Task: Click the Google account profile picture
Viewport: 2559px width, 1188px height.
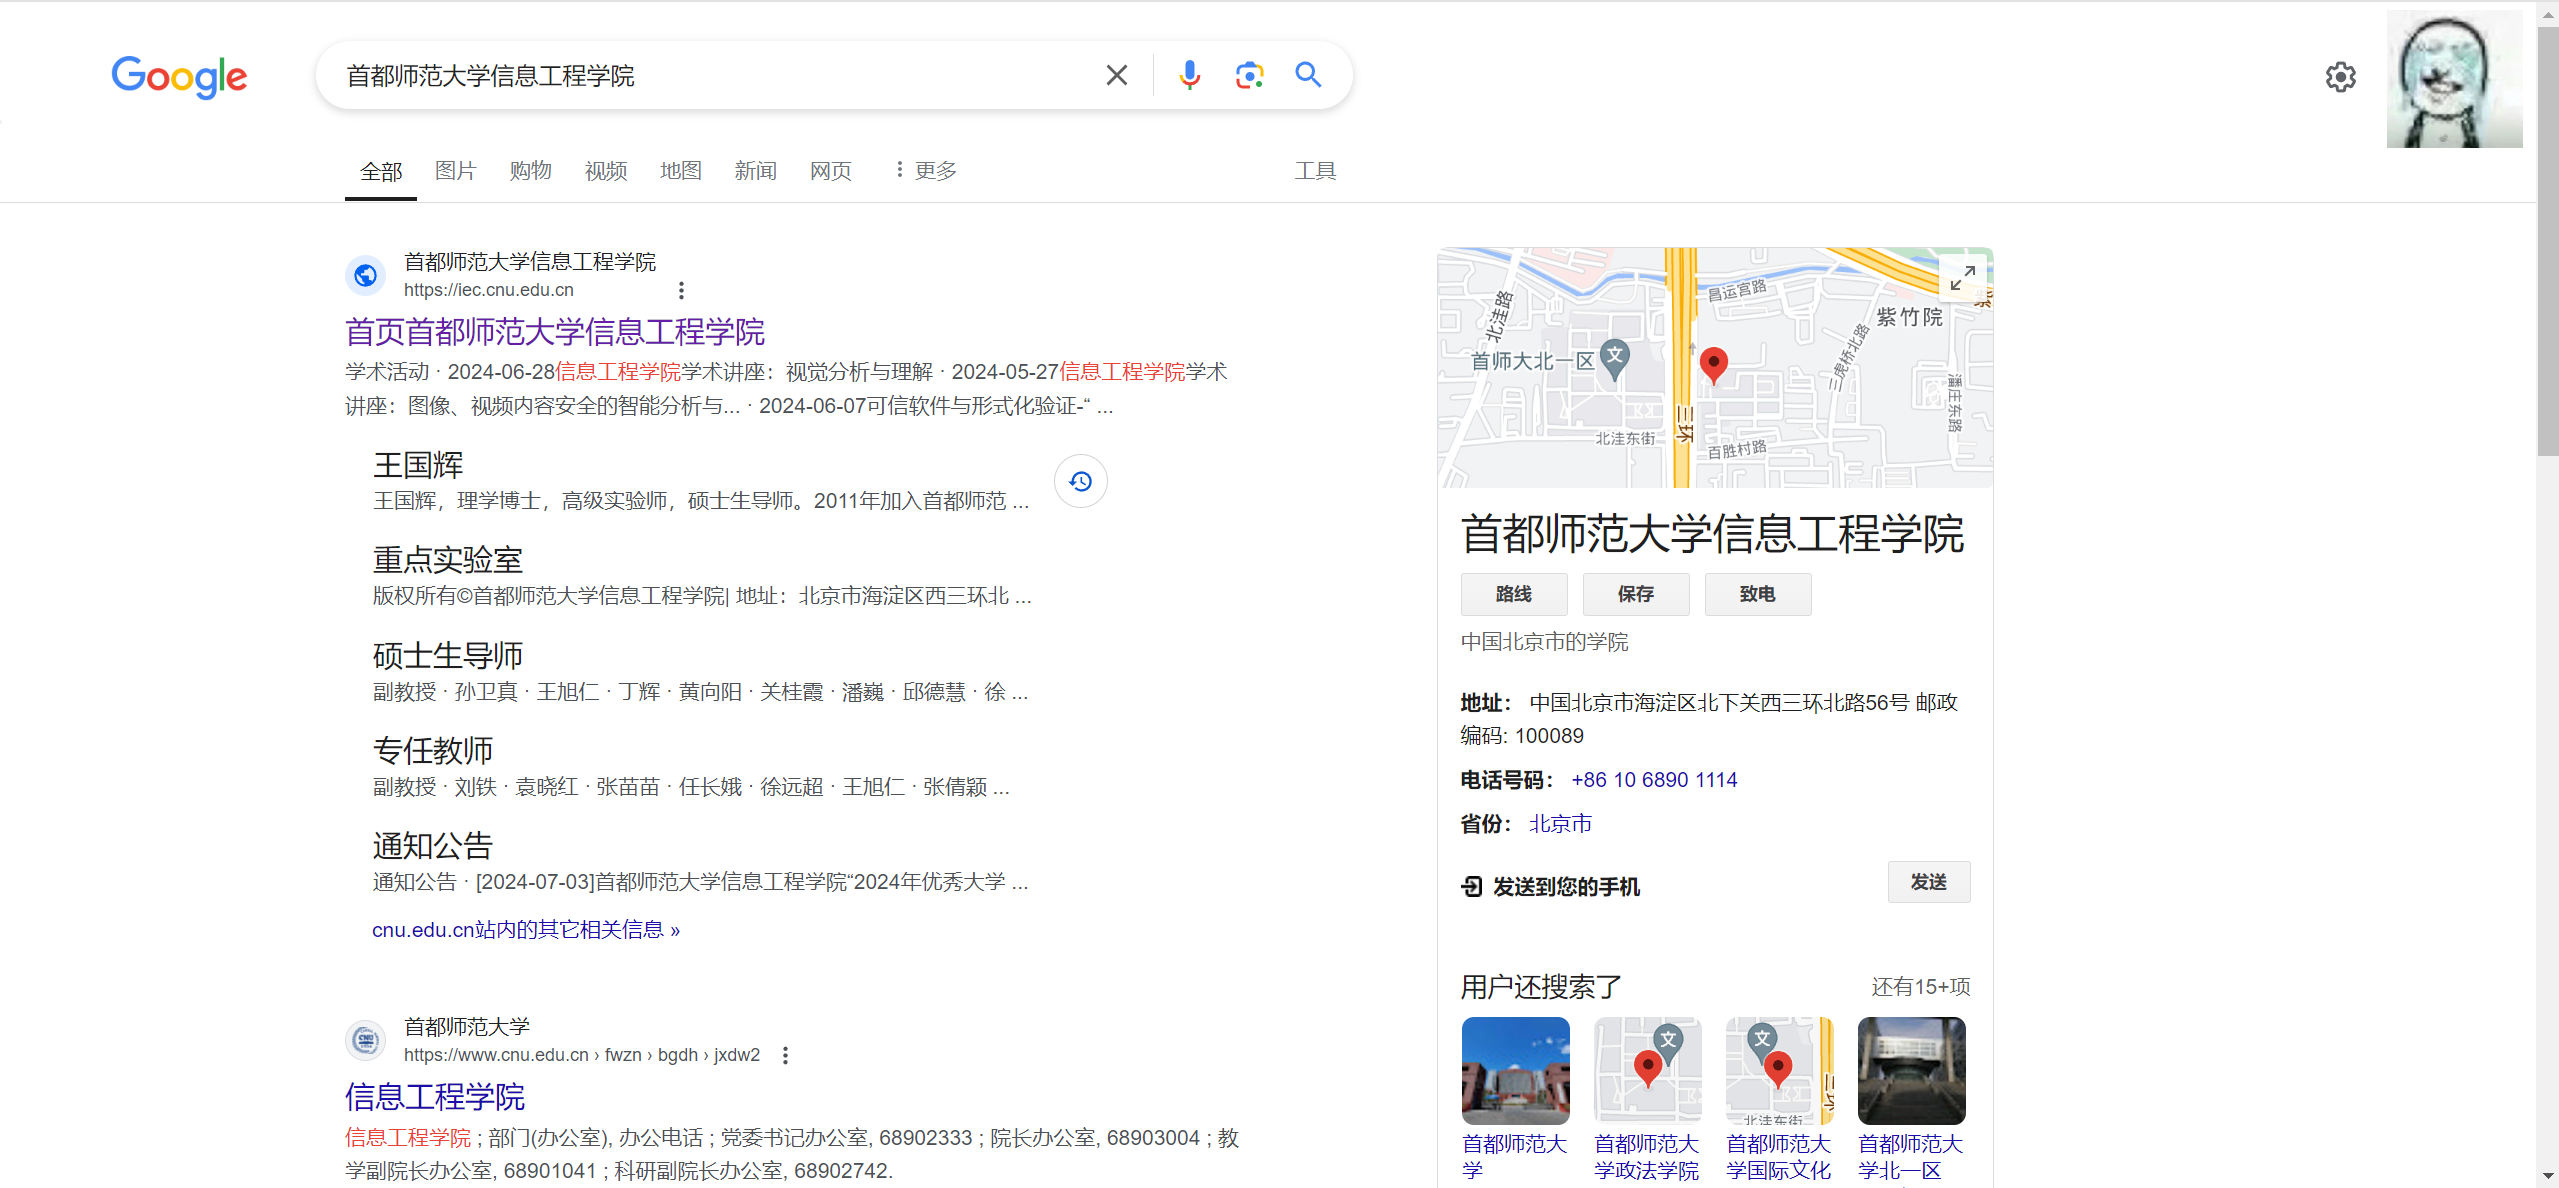Action: 2454,80
